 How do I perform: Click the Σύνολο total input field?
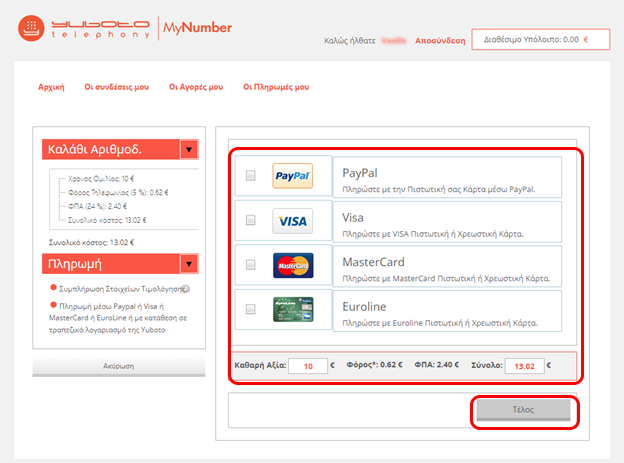(525, 366)
